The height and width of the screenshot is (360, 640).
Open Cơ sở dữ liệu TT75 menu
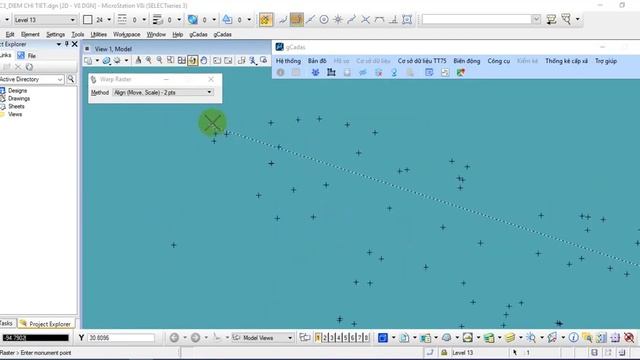pos(422,61)
